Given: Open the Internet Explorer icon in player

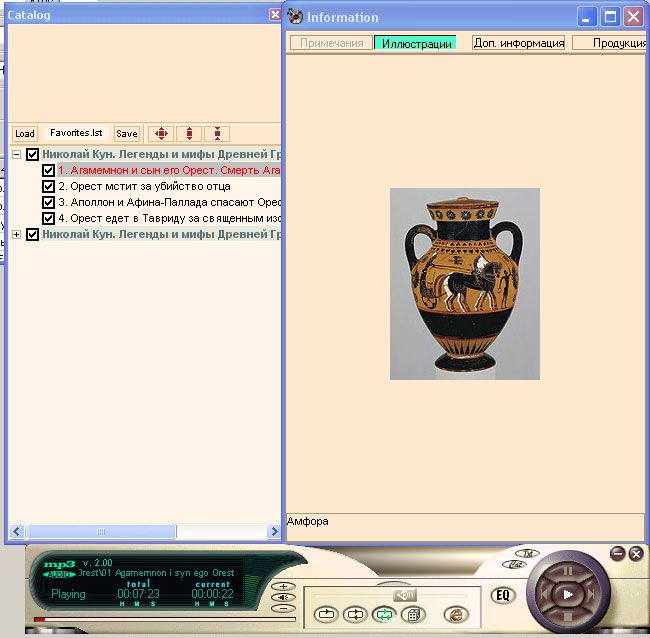Looking at the screenshot, I should point(456,614).
